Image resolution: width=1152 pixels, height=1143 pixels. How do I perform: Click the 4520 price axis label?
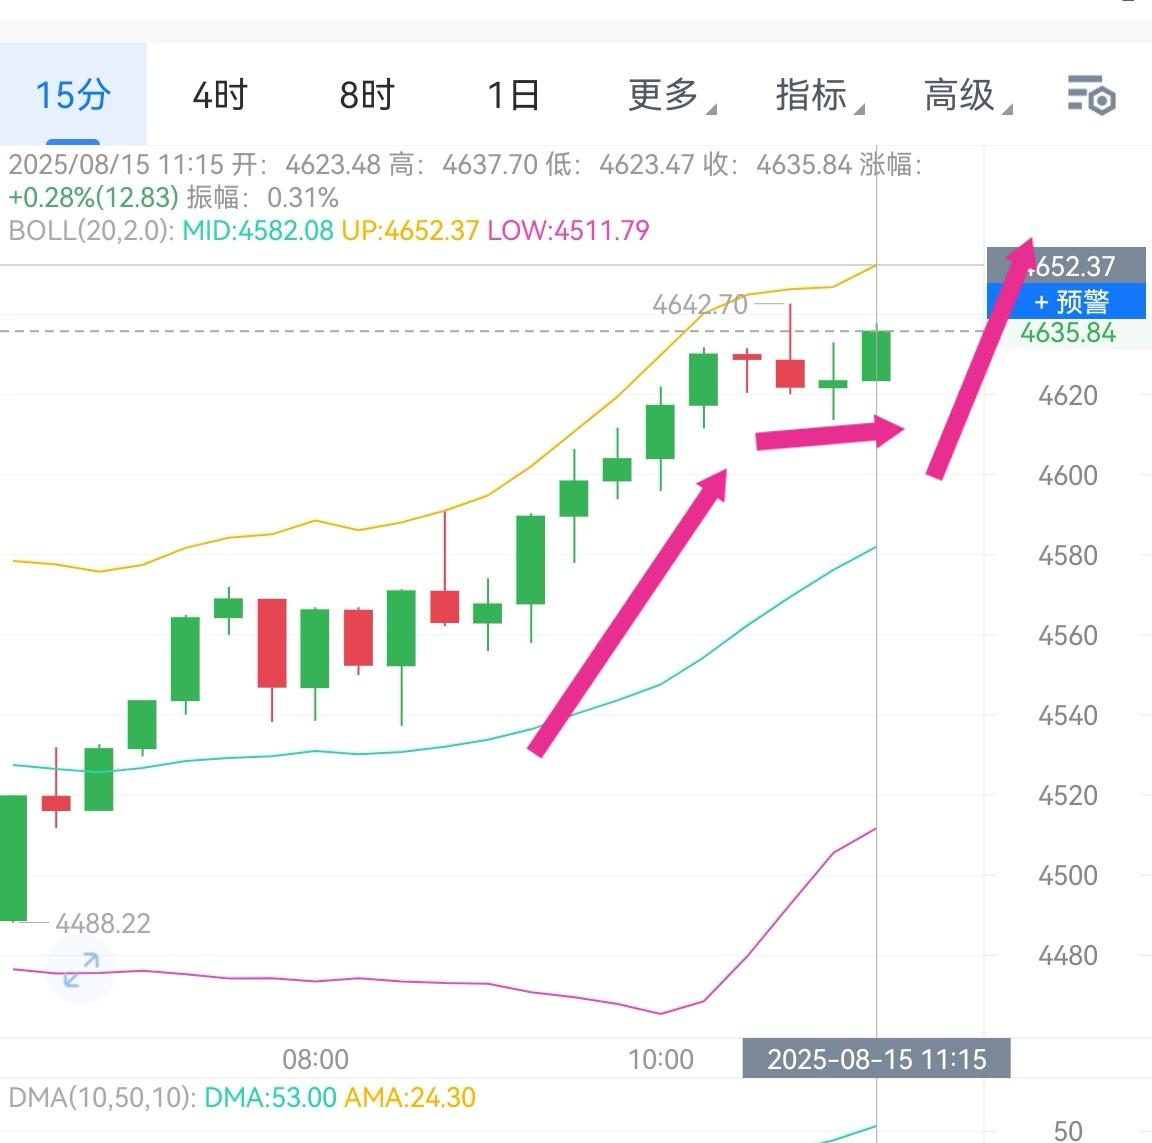(1068, 796)
